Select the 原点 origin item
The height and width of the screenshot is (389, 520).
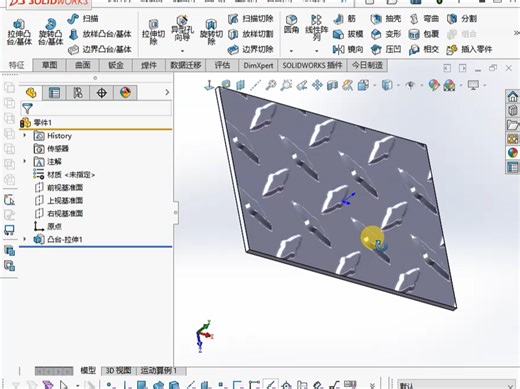(x=48, y=226)
